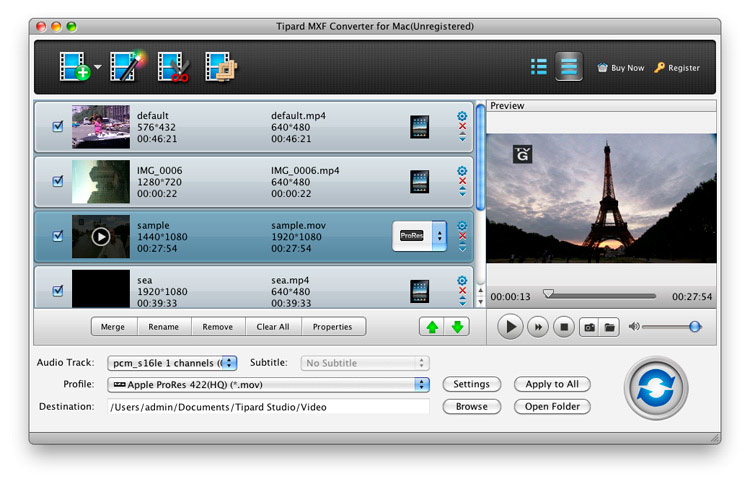Image resolution: width=750 pixels, height=484 pixels.
Task: Open the Crop video tool
Action: click(221, 66)
